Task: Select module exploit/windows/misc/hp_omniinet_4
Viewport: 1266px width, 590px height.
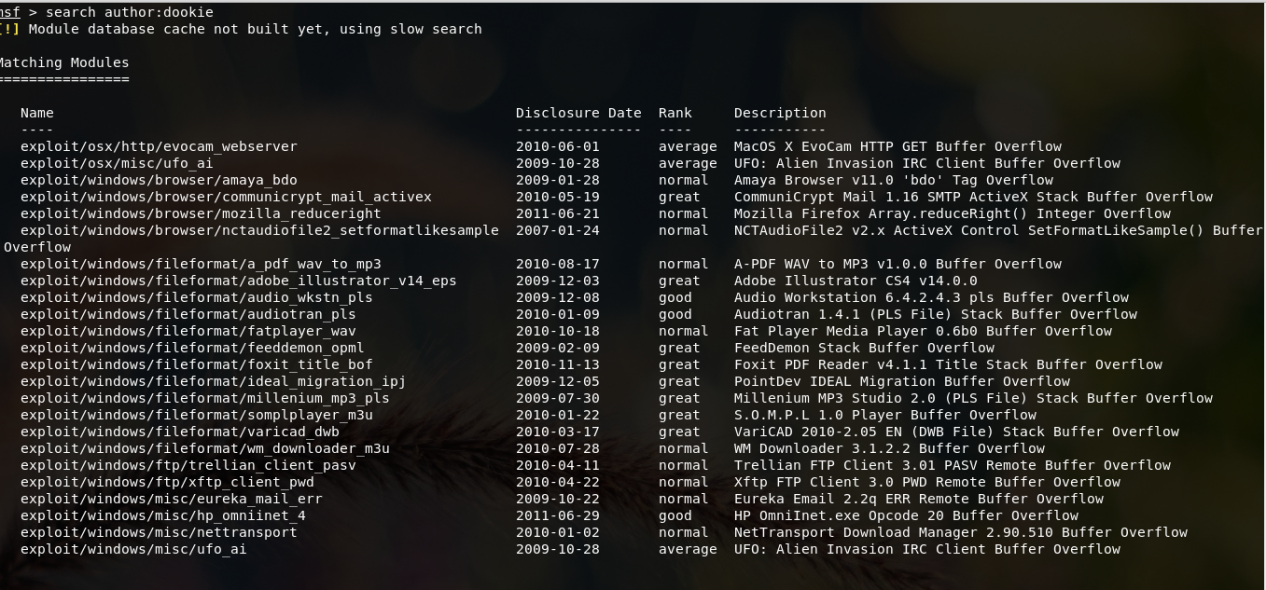Action: click(x=163, y=515)
